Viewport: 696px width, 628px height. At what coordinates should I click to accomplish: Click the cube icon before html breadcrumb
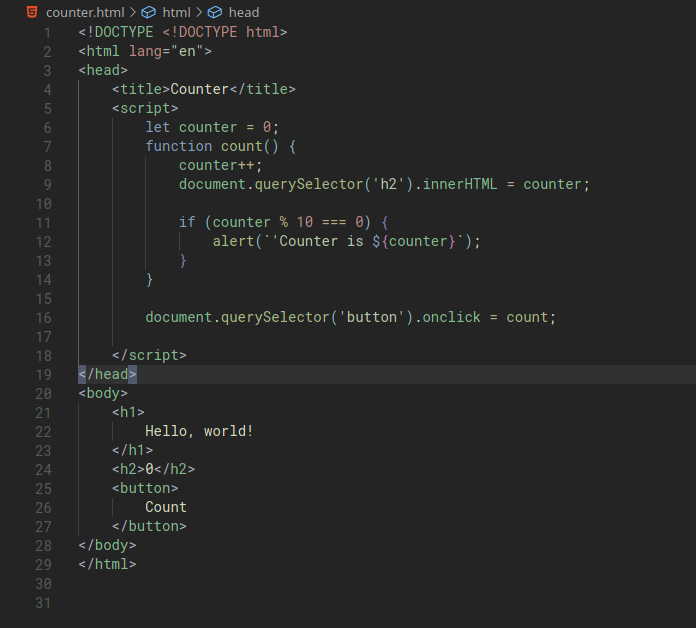click(x=148, y=12)
